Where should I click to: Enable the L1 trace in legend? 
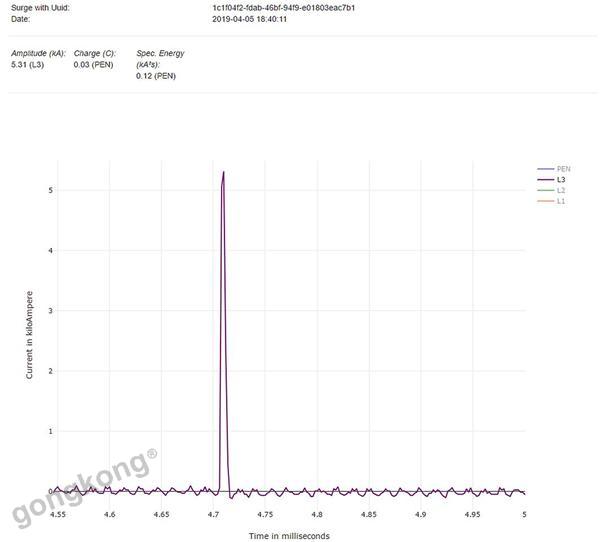561,201
